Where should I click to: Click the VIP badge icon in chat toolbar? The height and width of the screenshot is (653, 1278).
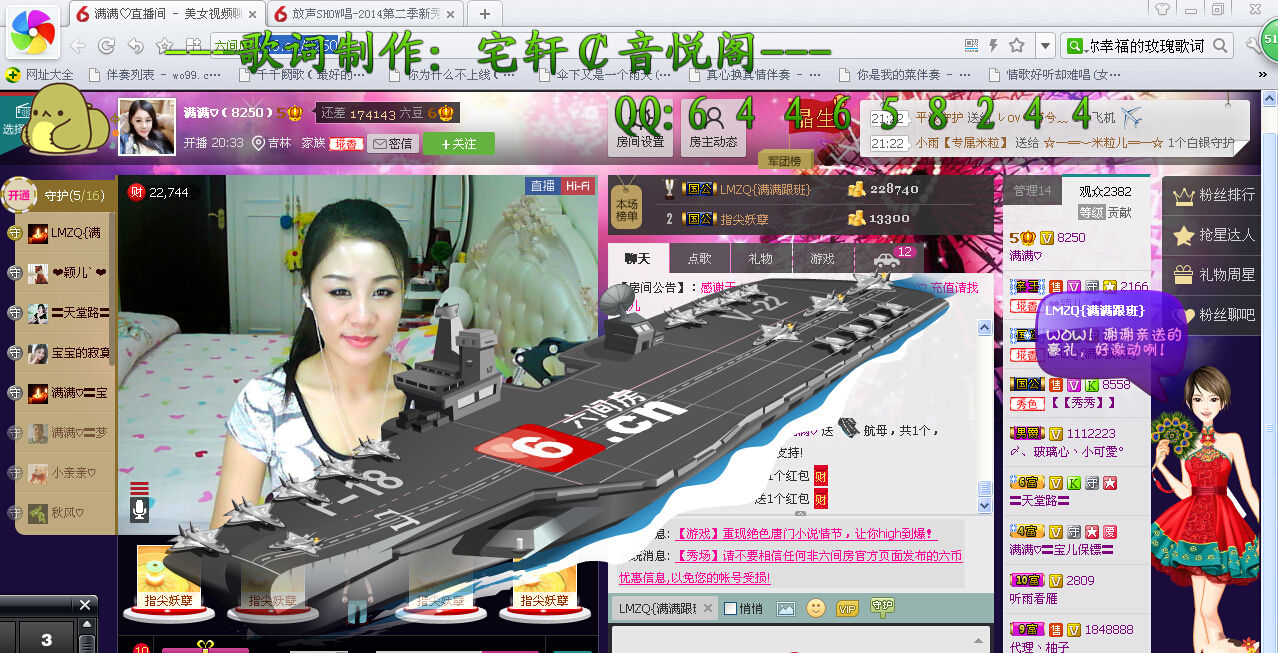click(847, 608)
